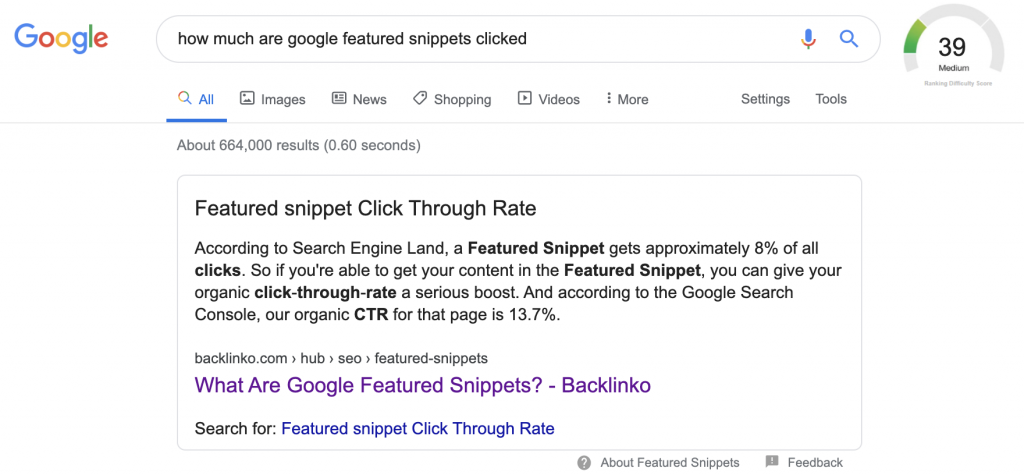Viewport: 1024px width, 475px height.
Task: Activate voice search microphone icon
Action: (x=808, y=39)
